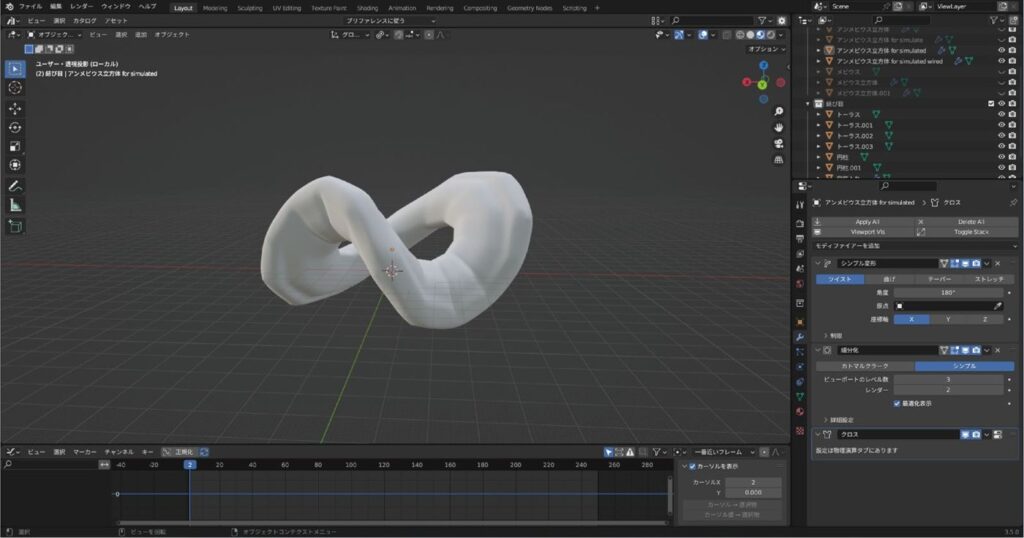Select the 曲げ deform mode
The width and height of the screenshot is (1024, 538).
pyautogui.click(x=889, y=279)
